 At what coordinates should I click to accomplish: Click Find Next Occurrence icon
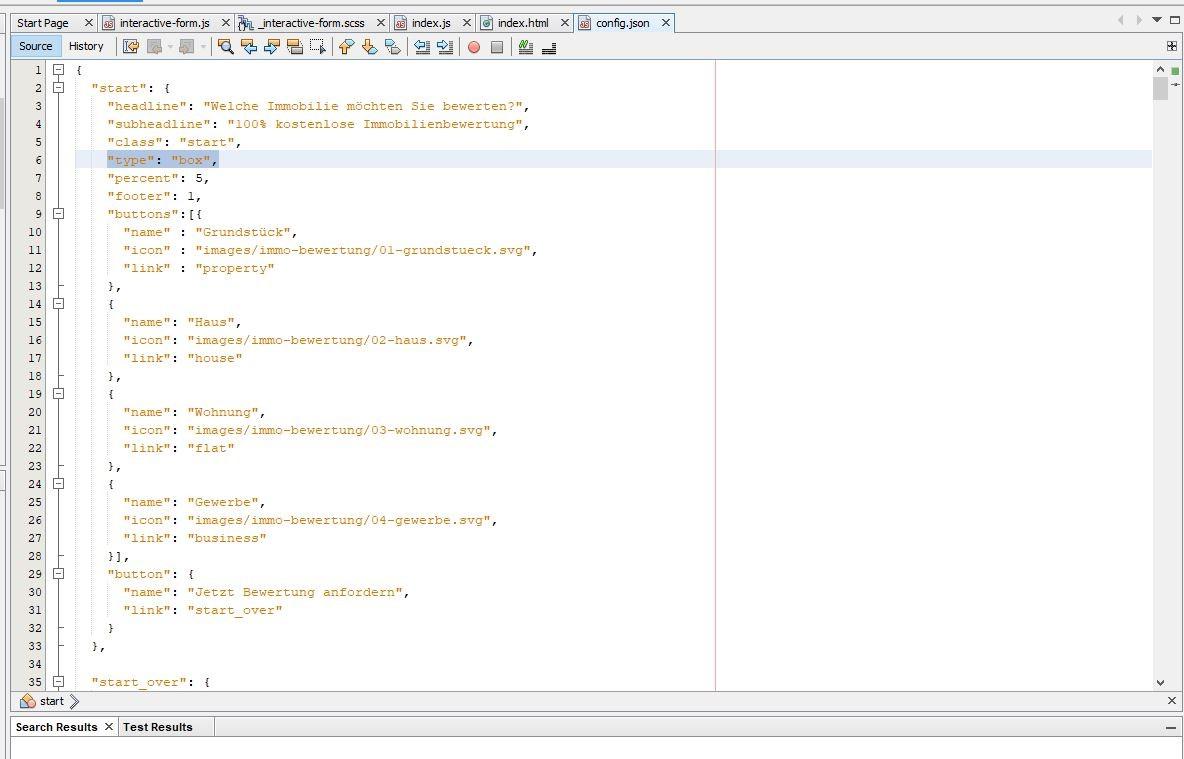point(272,46)
